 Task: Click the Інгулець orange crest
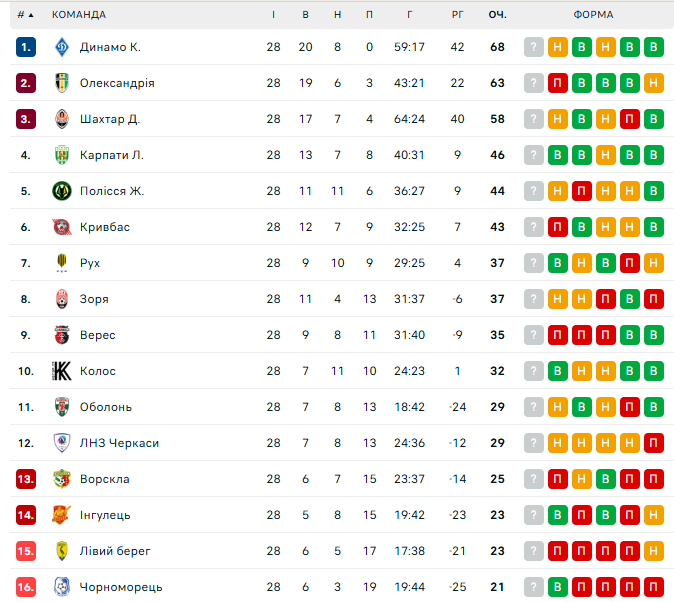(61, 515)
